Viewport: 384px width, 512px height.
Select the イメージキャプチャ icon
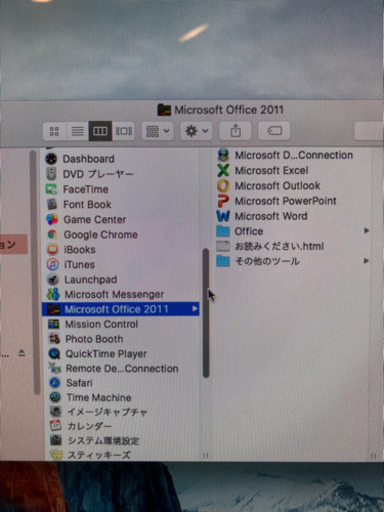point(56,412)
